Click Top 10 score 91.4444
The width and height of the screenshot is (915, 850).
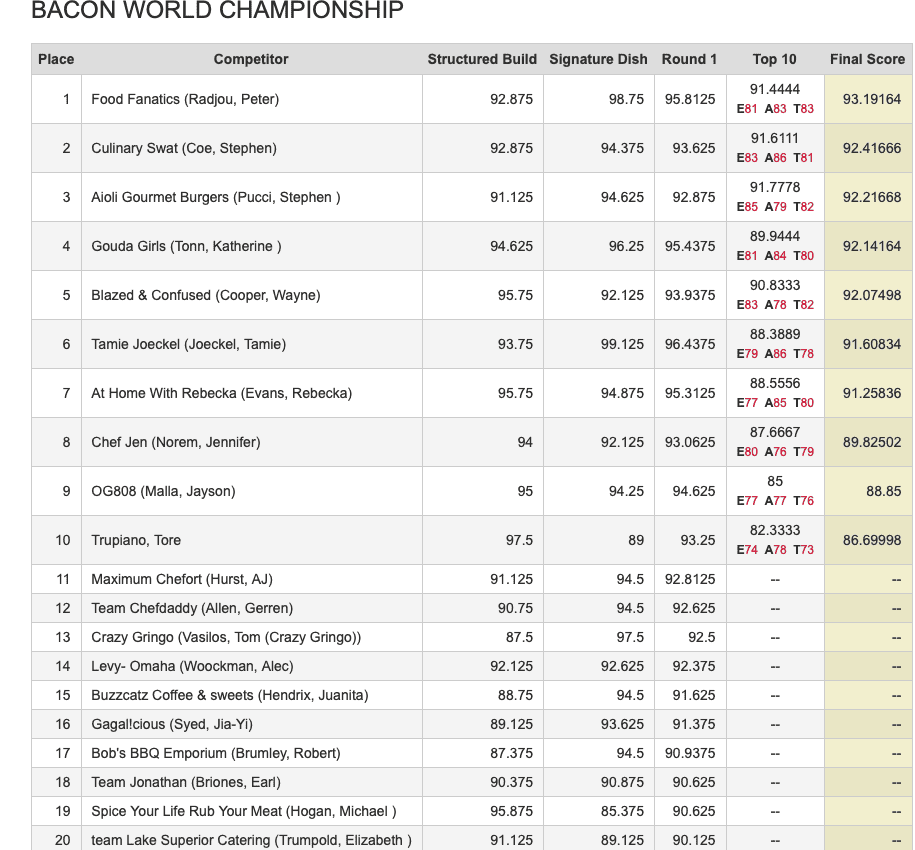pos(774,89)
